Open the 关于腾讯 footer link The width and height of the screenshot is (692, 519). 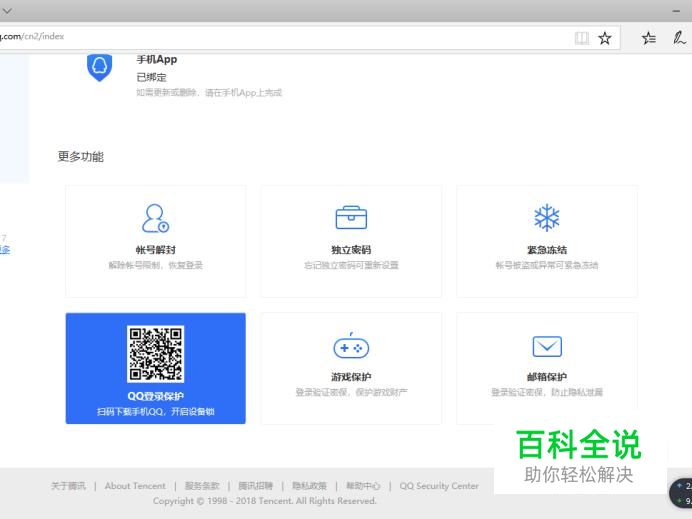(68, 486)
